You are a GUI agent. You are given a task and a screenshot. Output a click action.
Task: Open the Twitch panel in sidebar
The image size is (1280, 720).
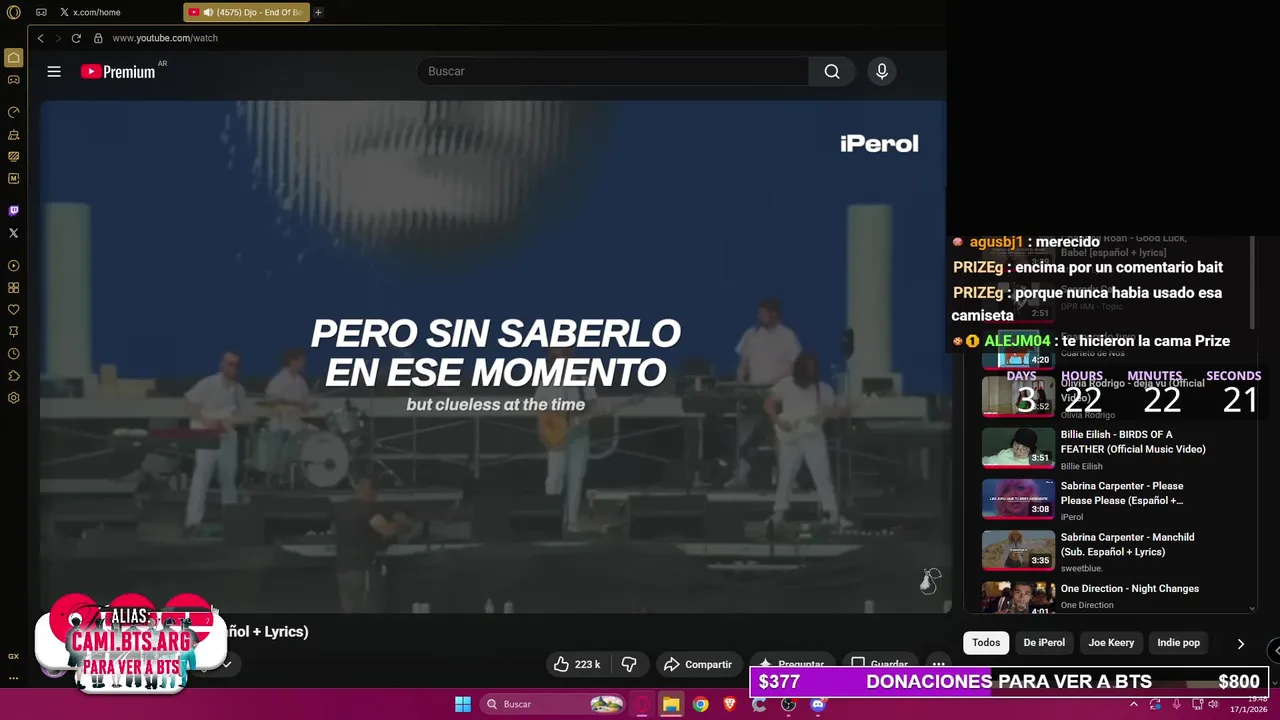click(13, 211)
